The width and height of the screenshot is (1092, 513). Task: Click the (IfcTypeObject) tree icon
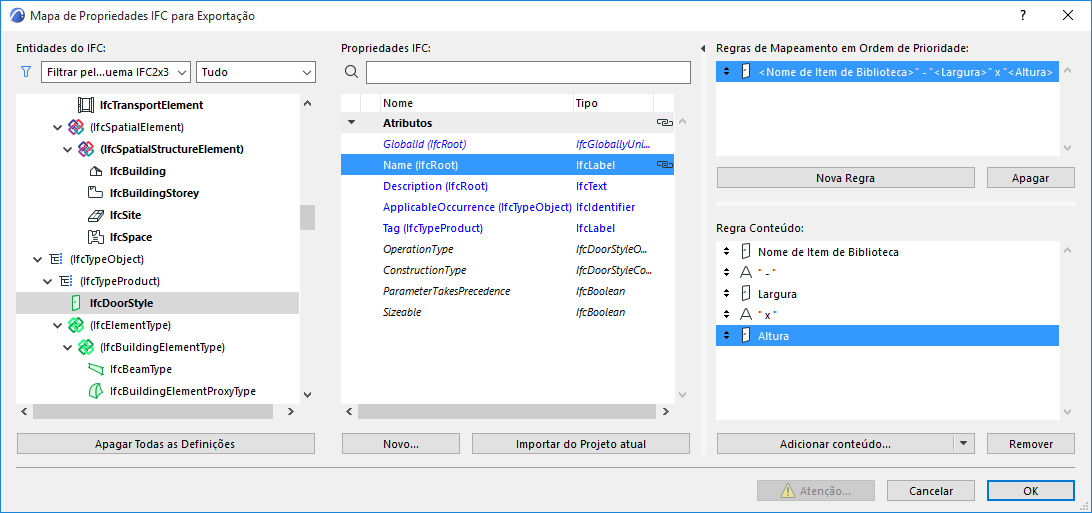[55, 259]
